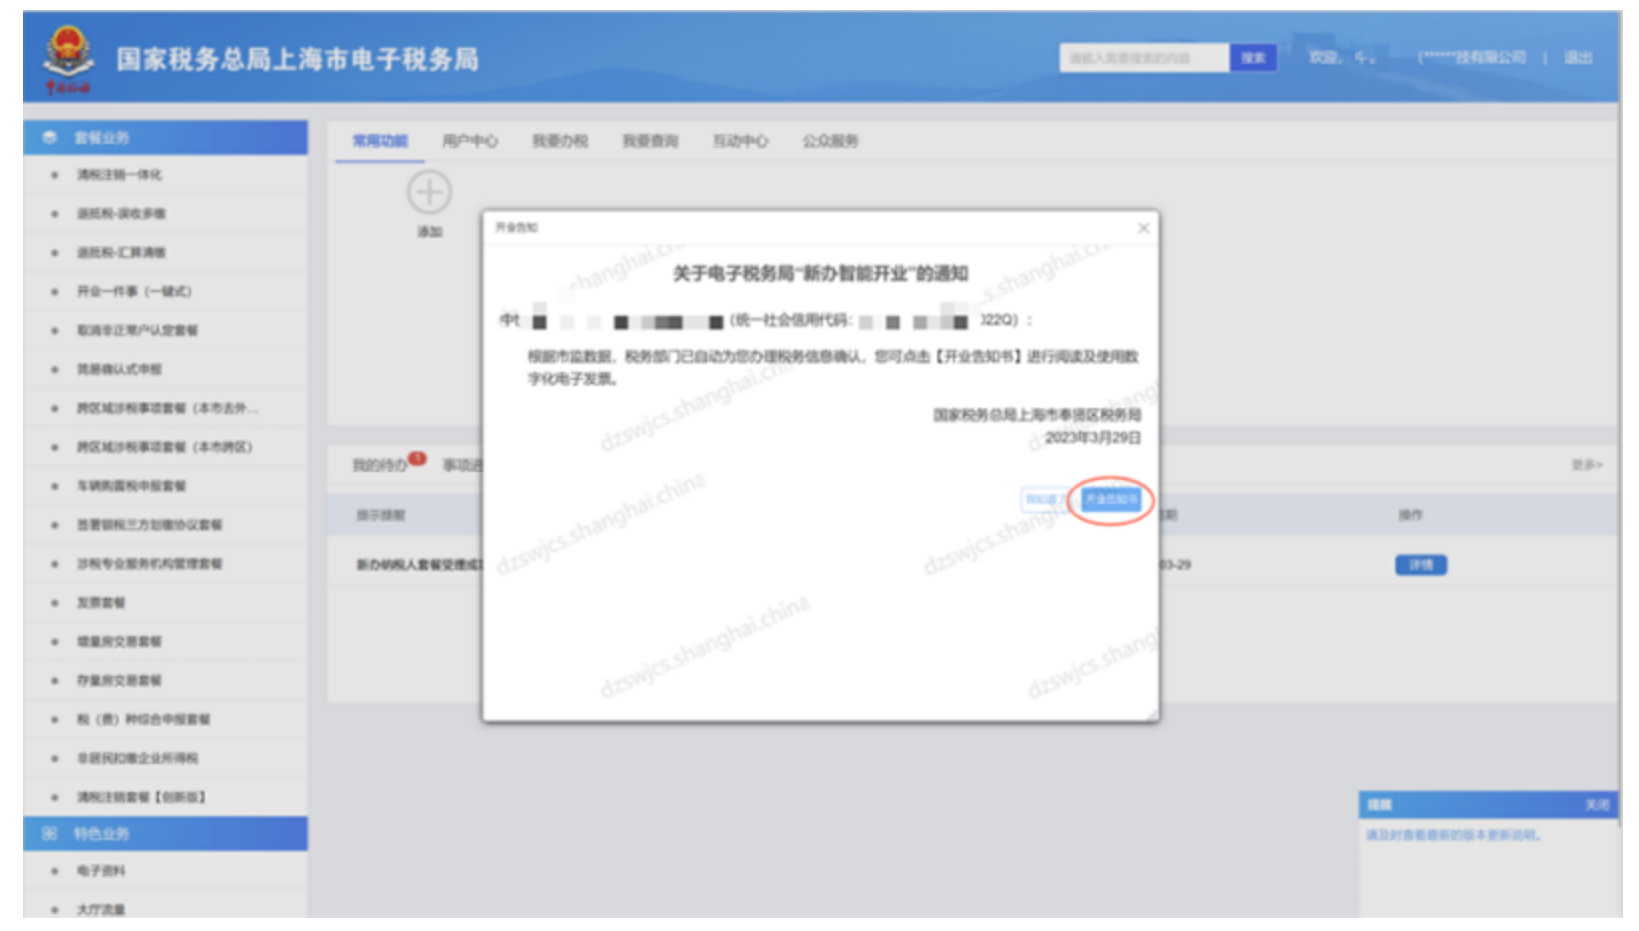The image size is (1639, 931).
Task: Select 清税注销套餐【创新版】 in the sidebar
Action: point(142,798)
